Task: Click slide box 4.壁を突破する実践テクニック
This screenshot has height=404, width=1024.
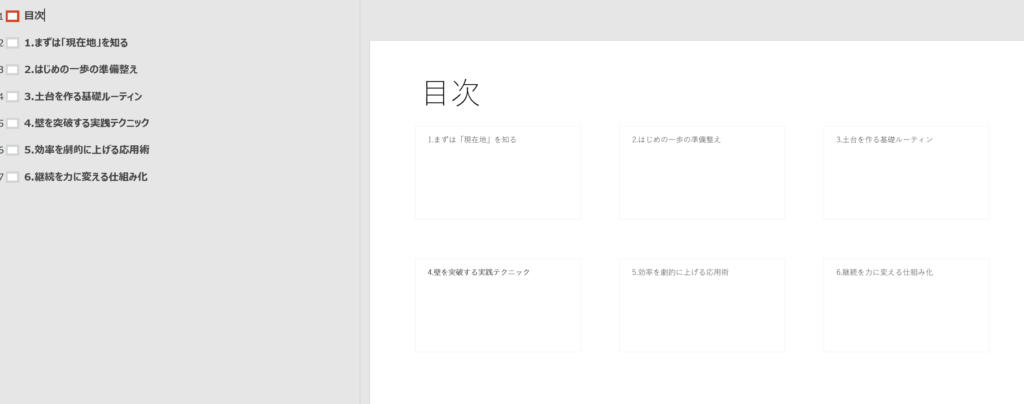Action: [497, 305]
